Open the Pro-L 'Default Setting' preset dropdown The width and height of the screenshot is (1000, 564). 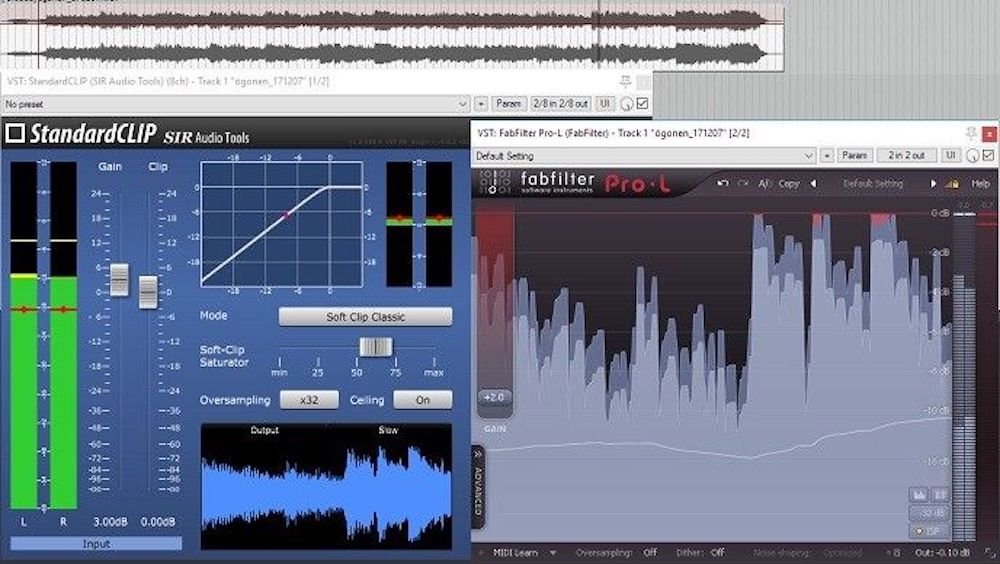[808, 156]
